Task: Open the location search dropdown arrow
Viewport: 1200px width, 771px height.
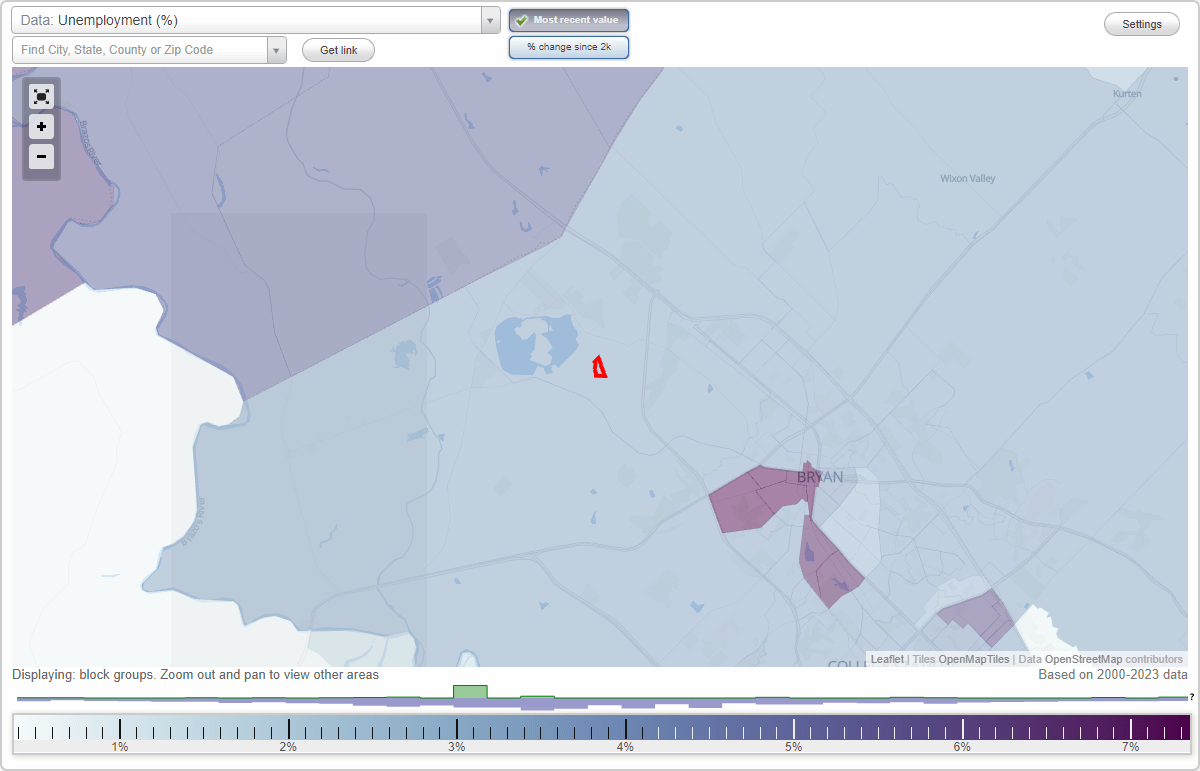Action: [277, 49]
